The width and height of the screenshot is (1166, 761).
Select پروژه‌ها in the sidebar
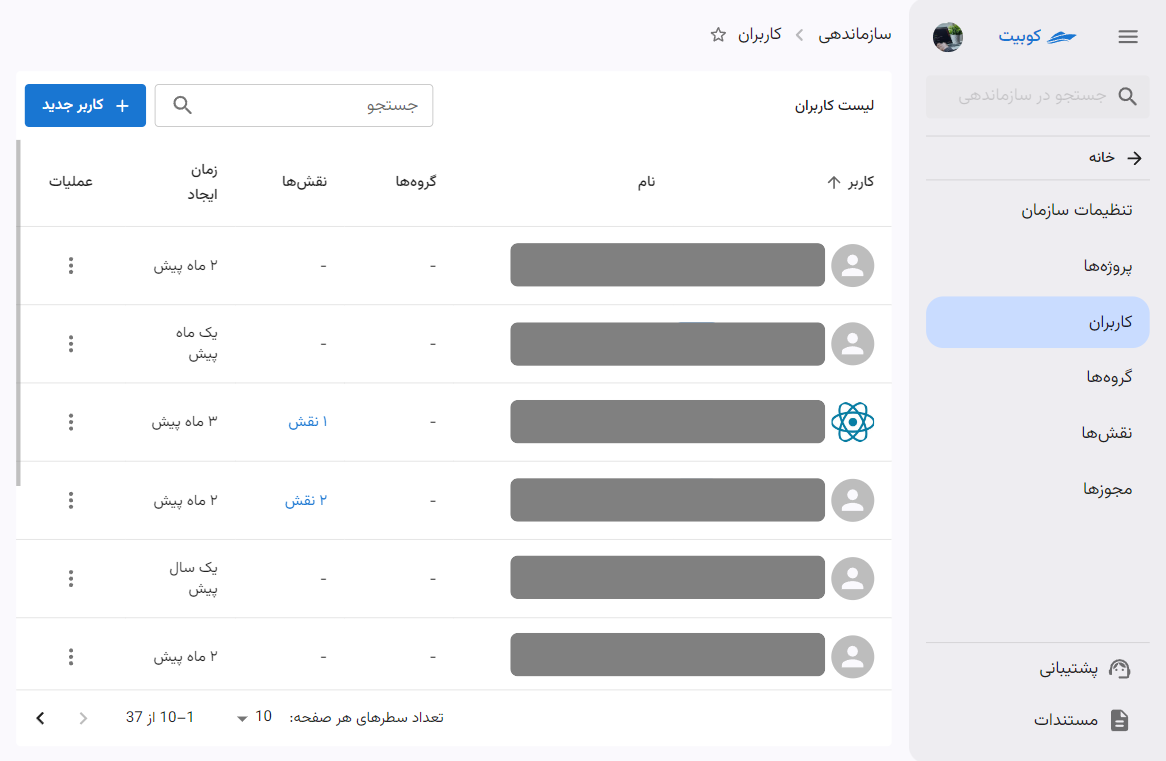1037,266
